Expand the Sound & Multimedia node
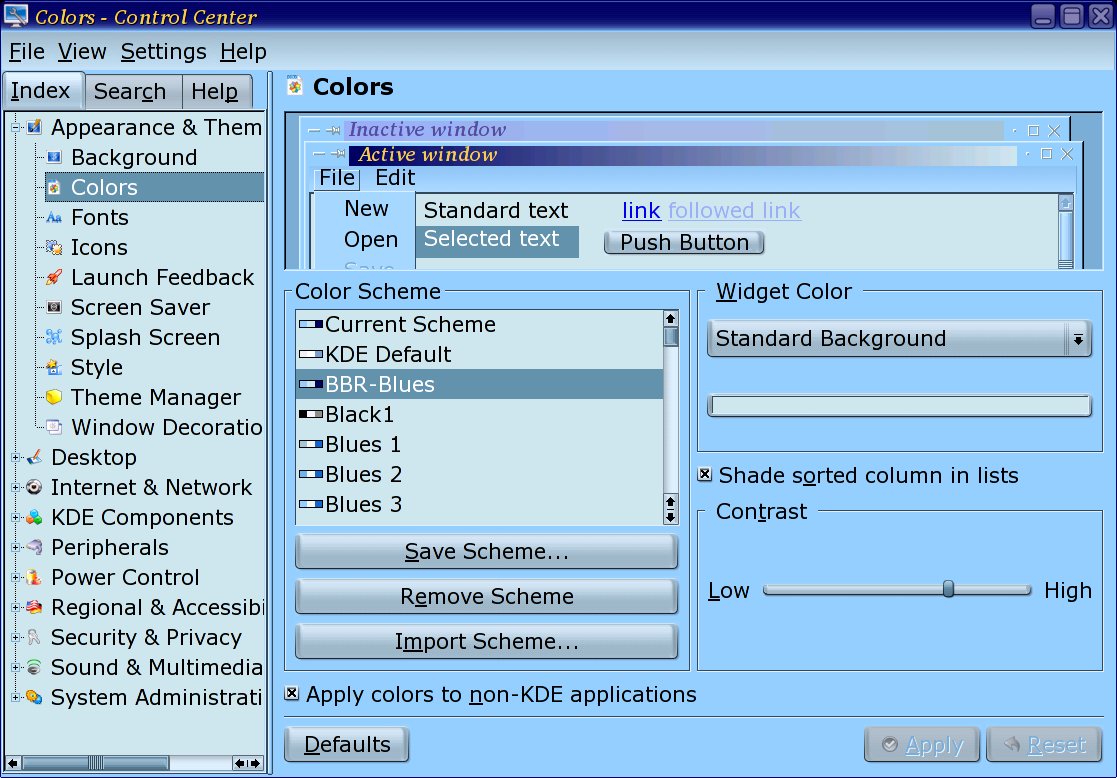 tap(15, 667)
